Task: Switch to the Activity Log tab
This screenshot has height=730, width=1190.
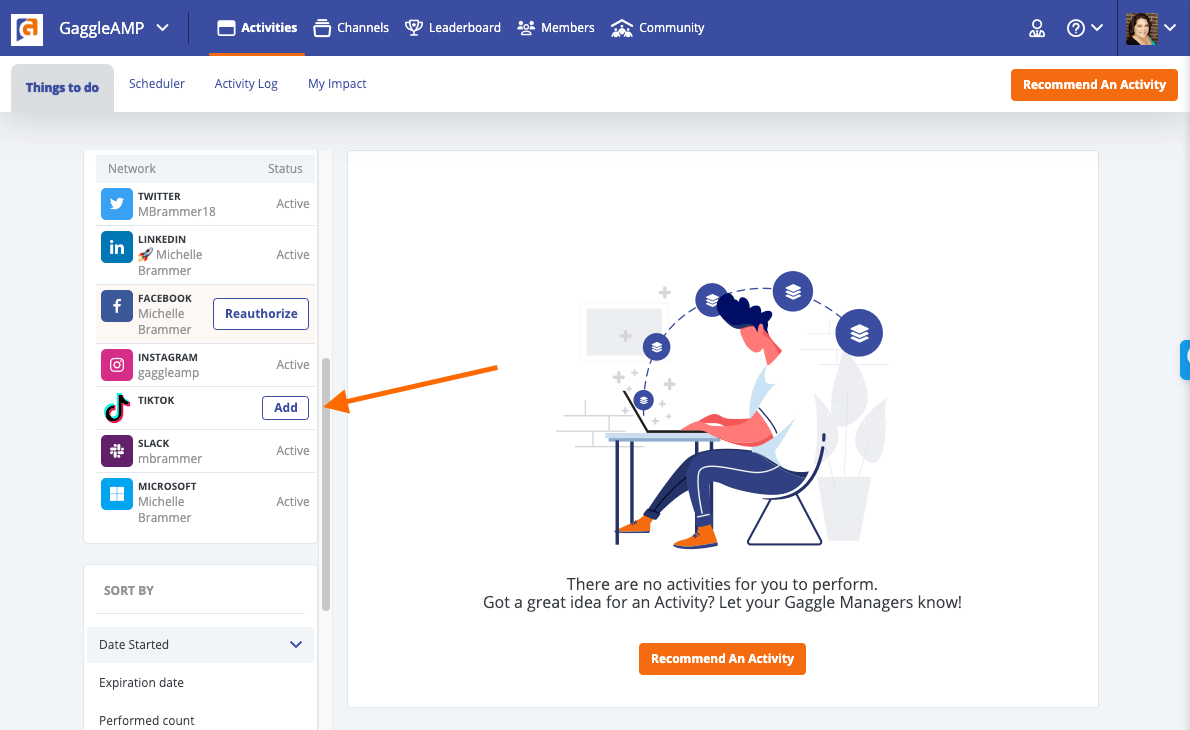Action: (x=246, y=83)
